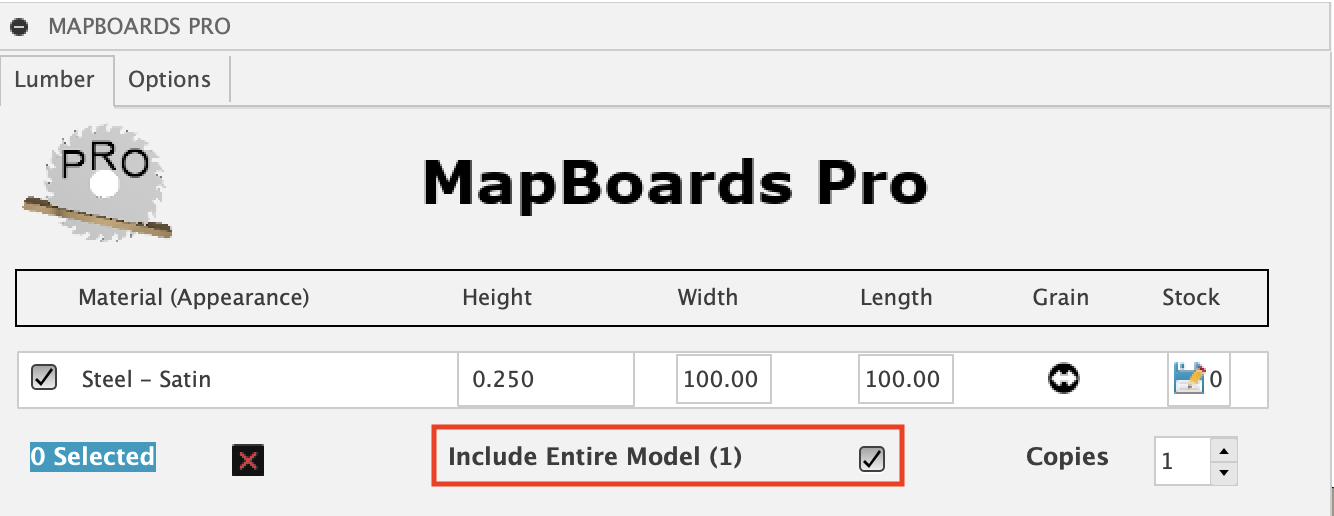Screen dimensions: 1334x516
Task: Increase Copies with the up arrow
Action: 1226,450
